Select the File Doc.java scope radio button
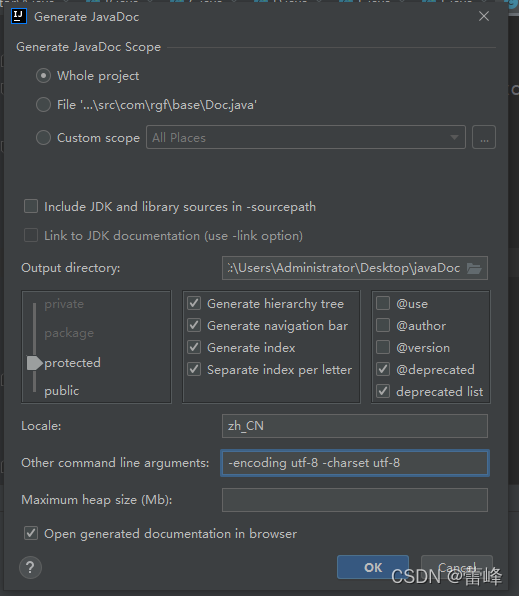The image size is (519, 596). [x=43, y=105]
